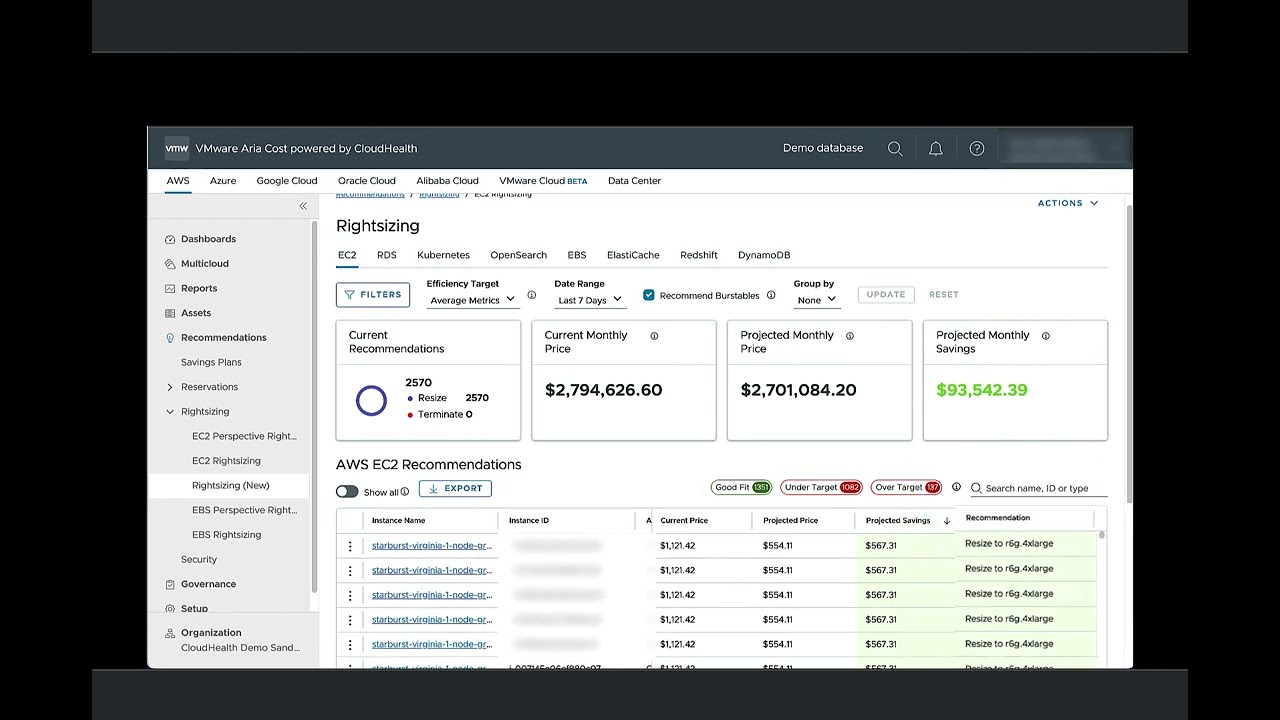Open the RDS rightsizing tab
This screenshot has width=1280, height=720.
click(387, 255)
